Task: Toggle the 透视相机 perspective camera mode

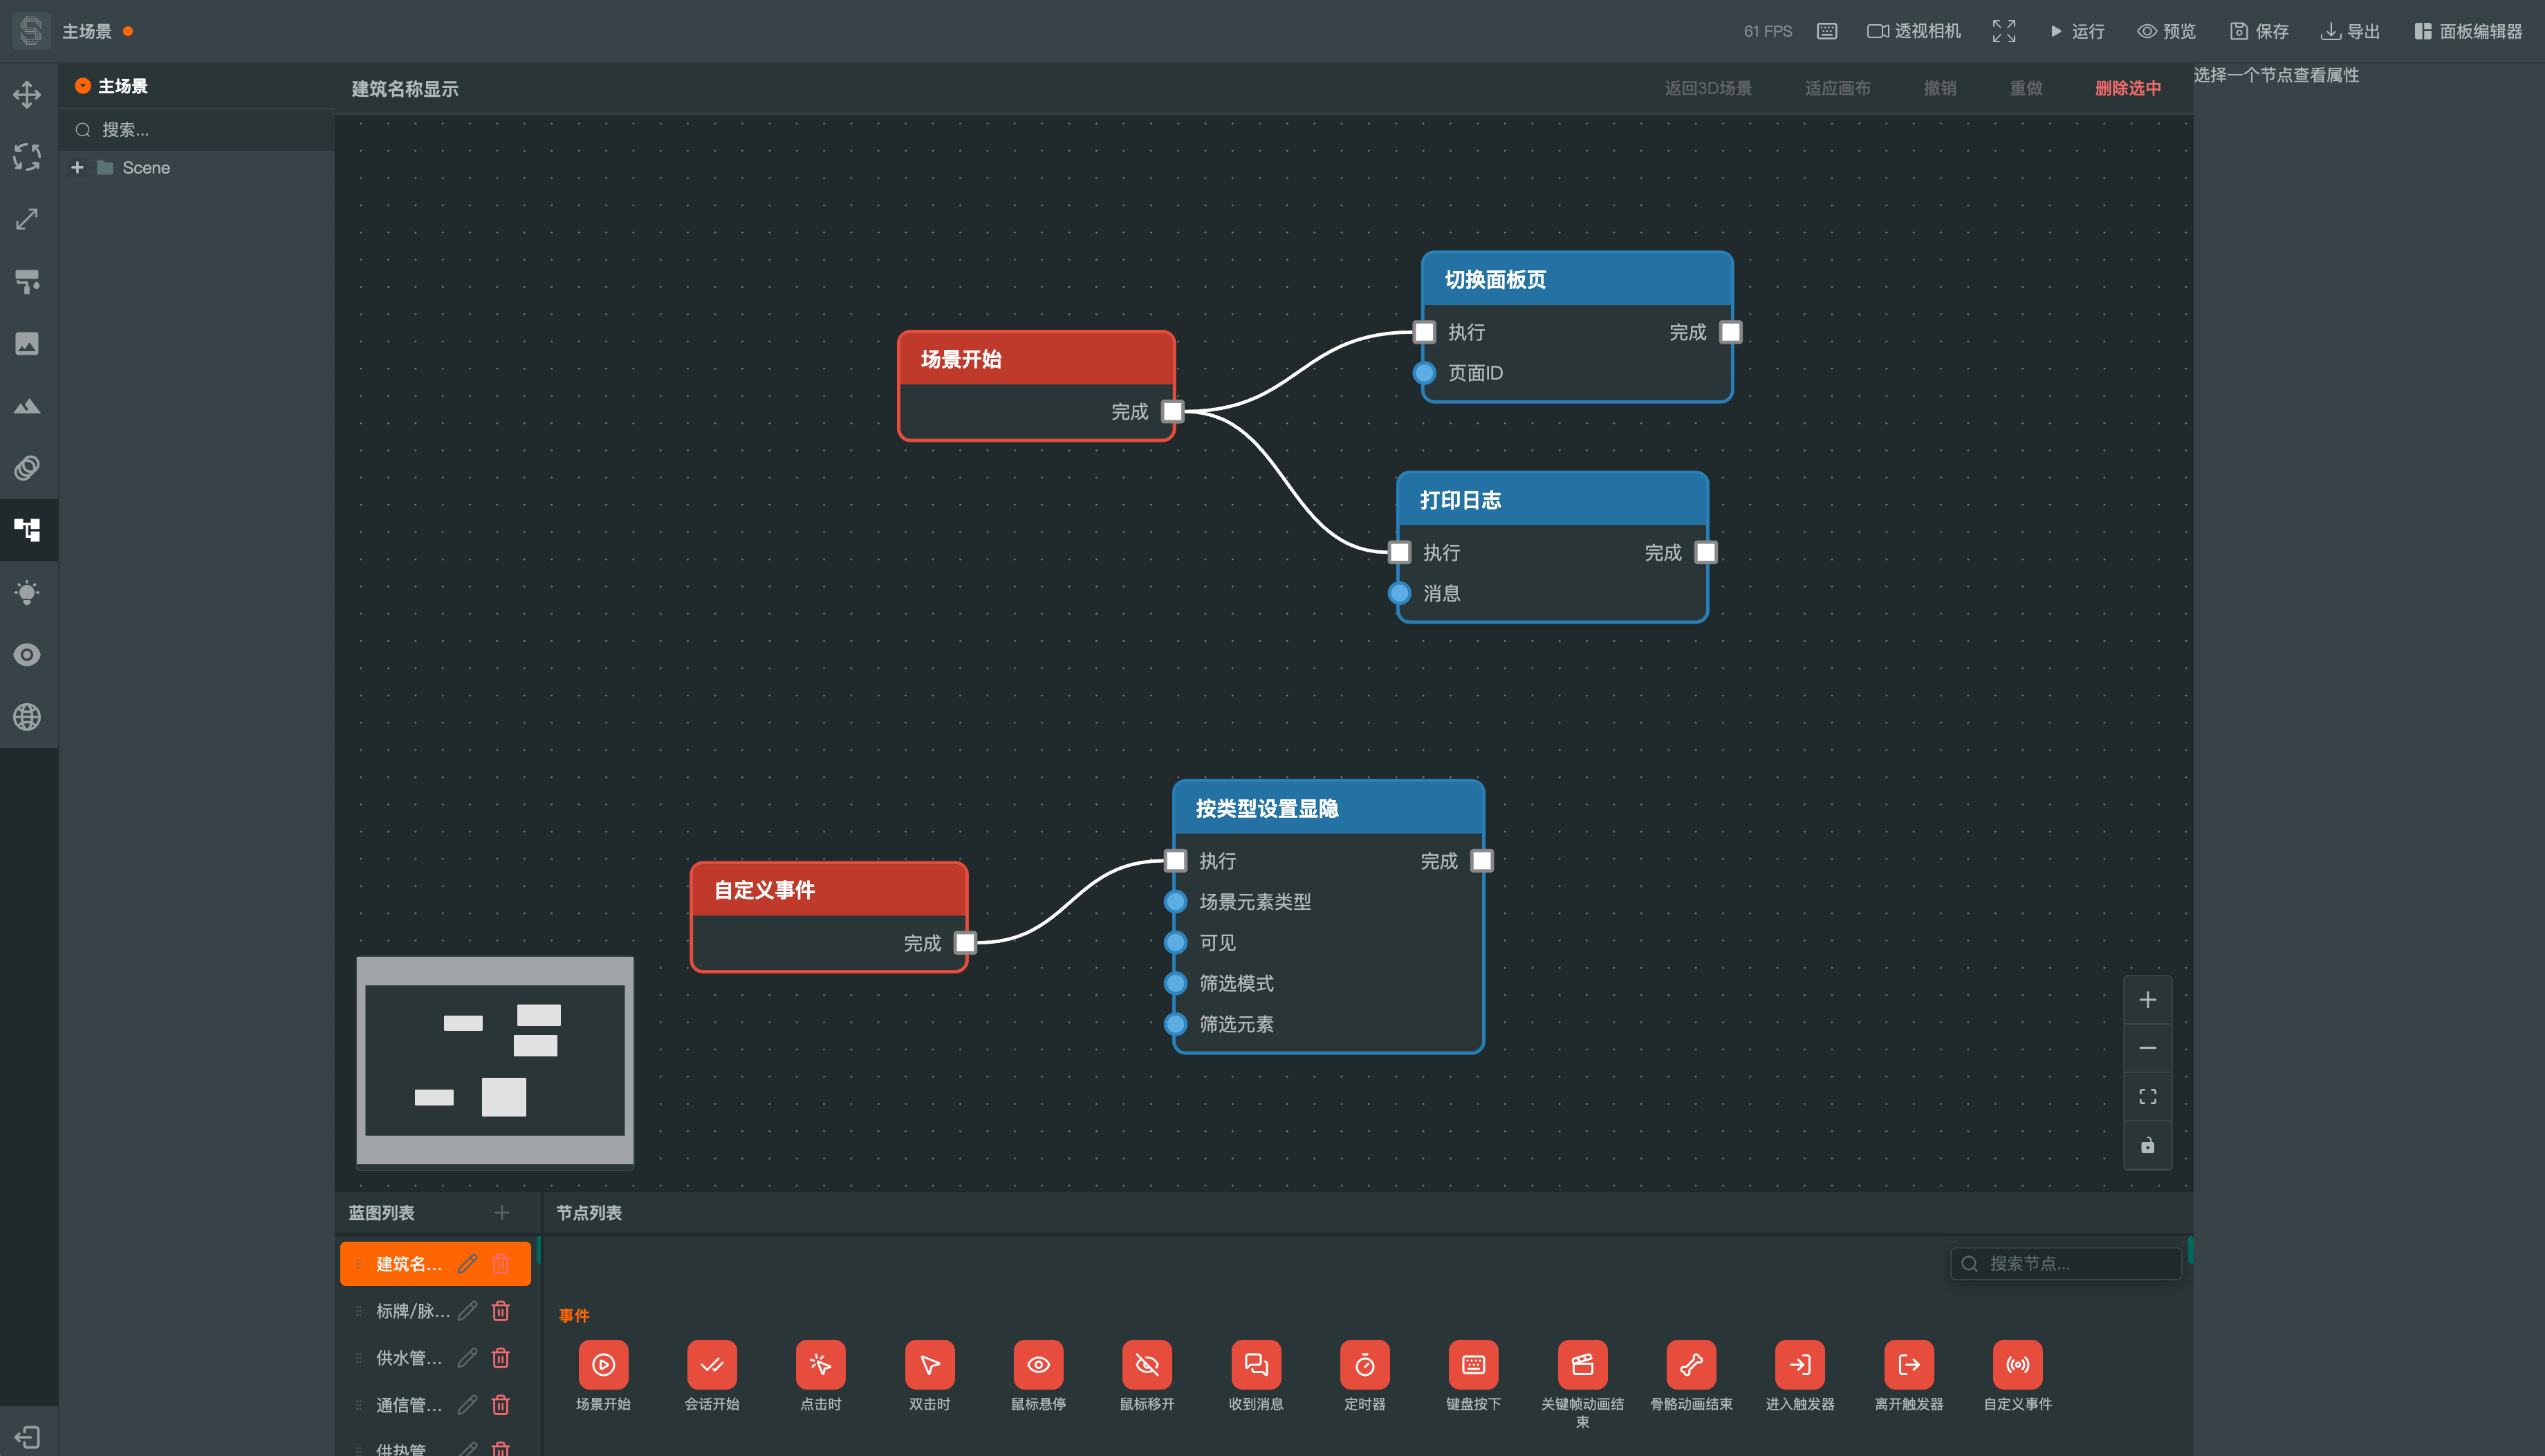Action: (x=1914, y=31)
